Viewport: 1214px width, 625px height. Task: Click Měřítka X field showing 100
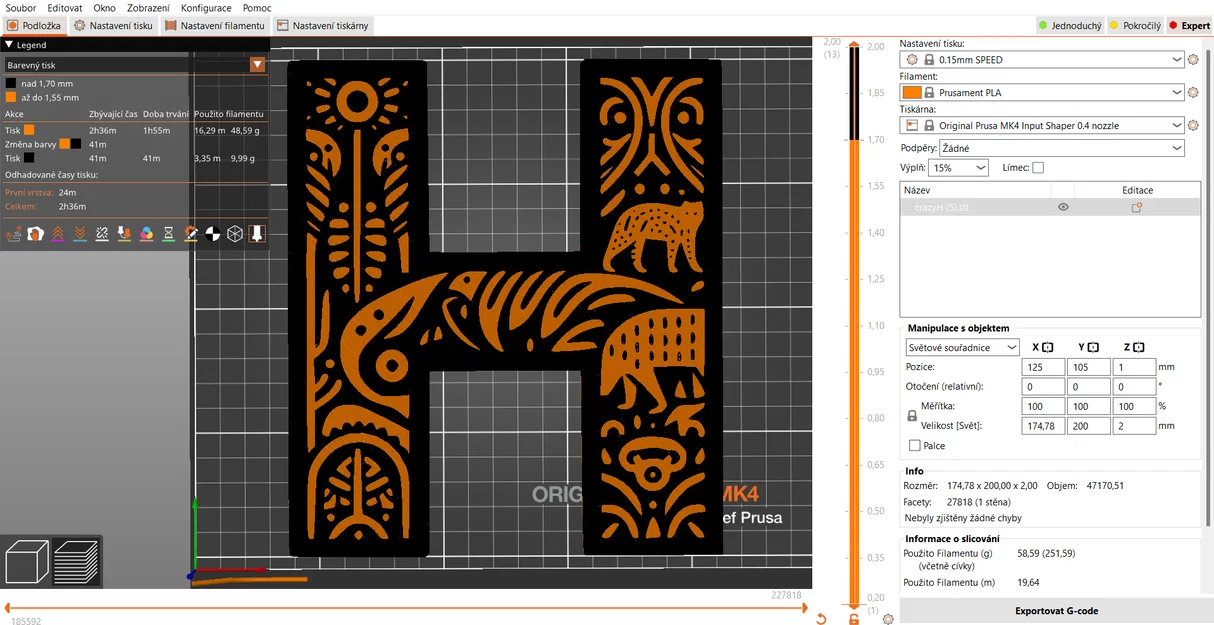pos(1044,406)
